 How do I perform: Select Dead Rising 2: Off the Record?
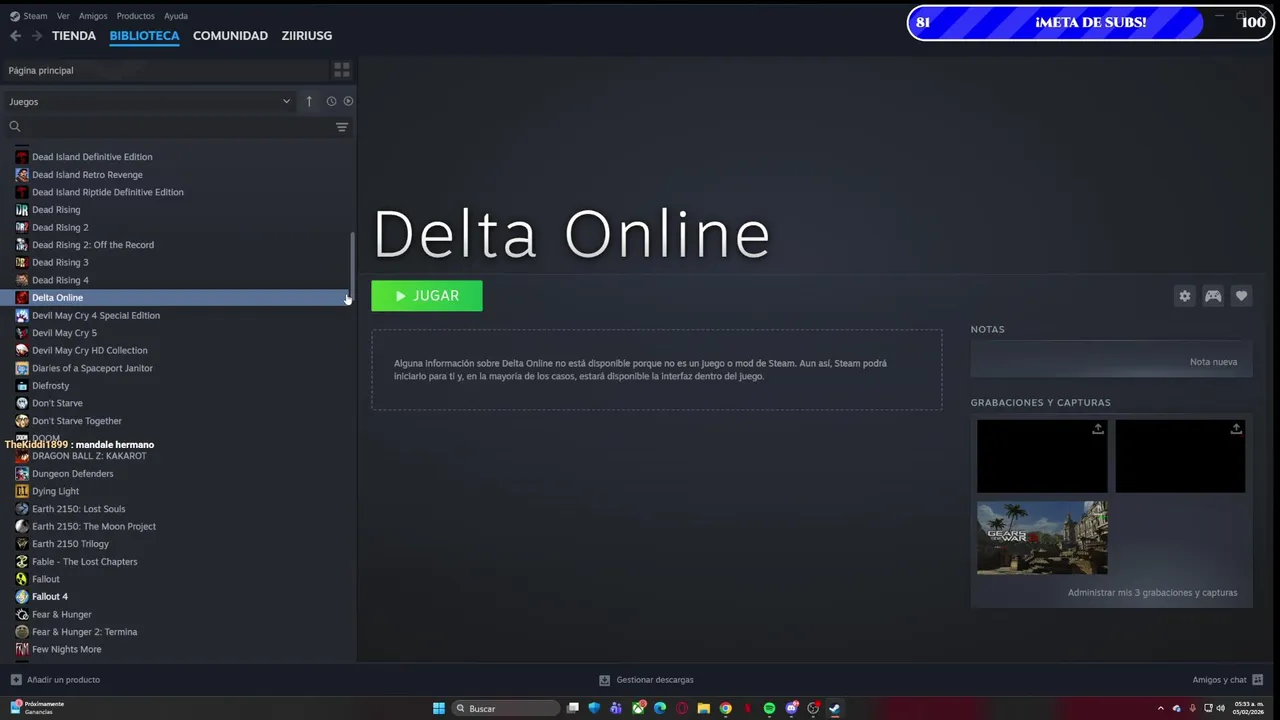[x=93, y=245]
